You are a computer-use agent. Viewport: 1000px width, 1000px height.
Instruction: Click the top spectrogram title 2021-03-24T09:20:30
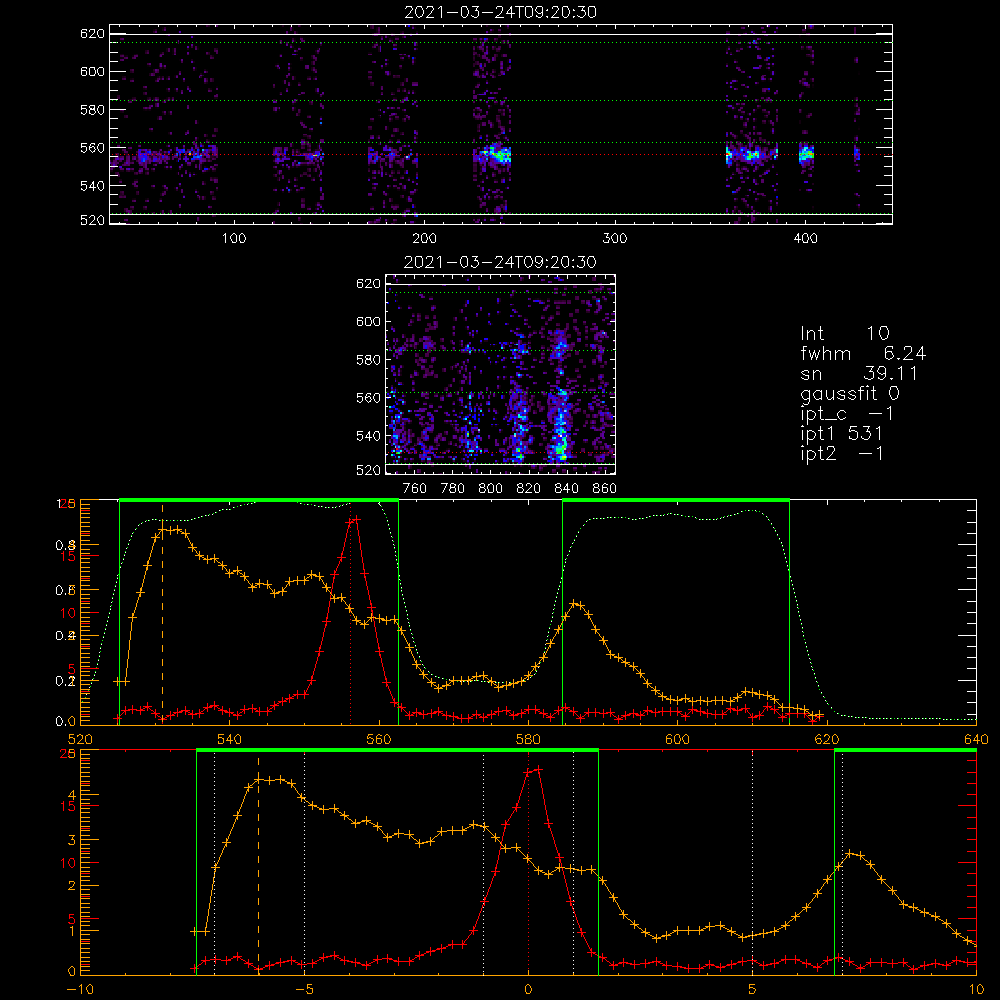(x=500, y=12)
